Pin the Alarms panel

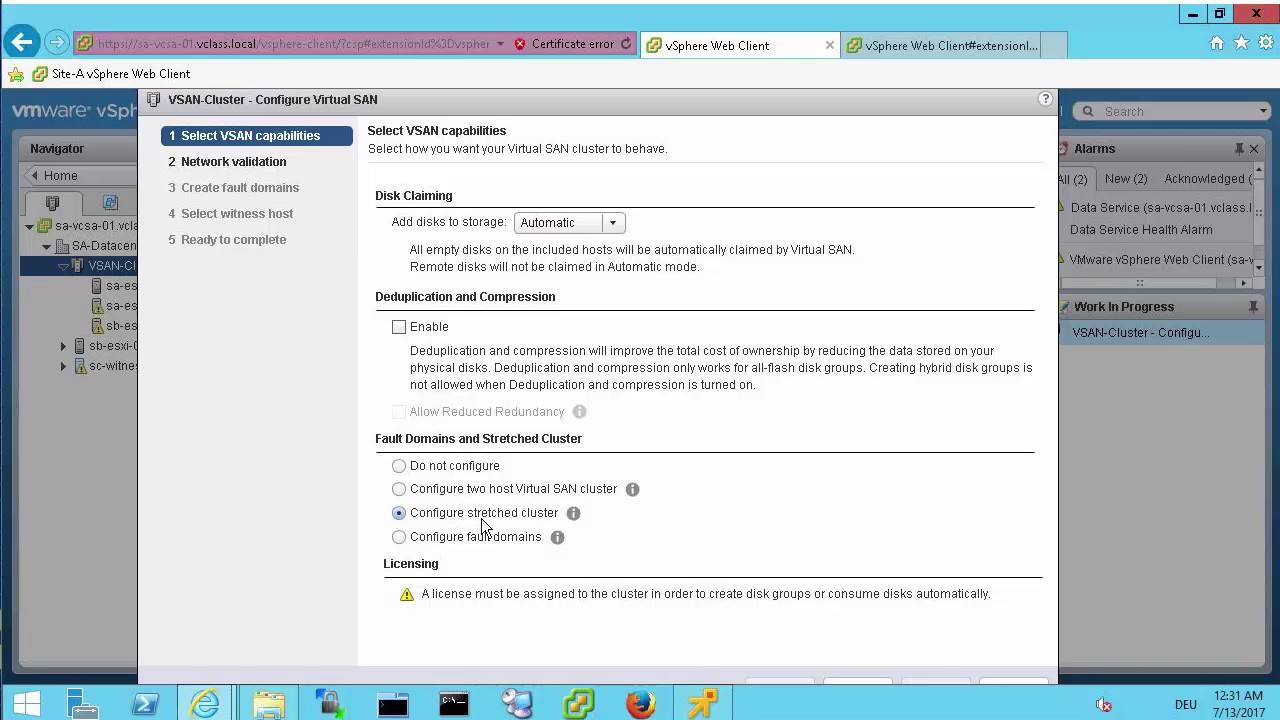click(1239, 149)
